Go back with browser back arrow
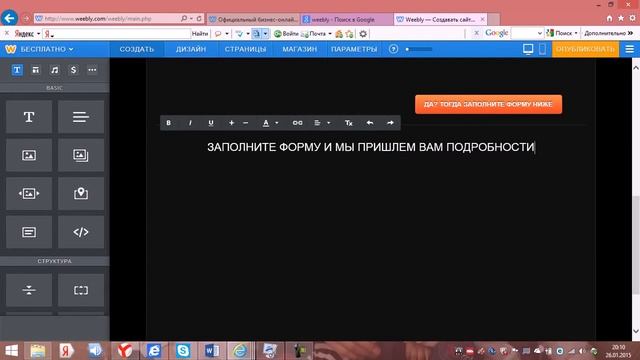640x360 pixels. 9,18
